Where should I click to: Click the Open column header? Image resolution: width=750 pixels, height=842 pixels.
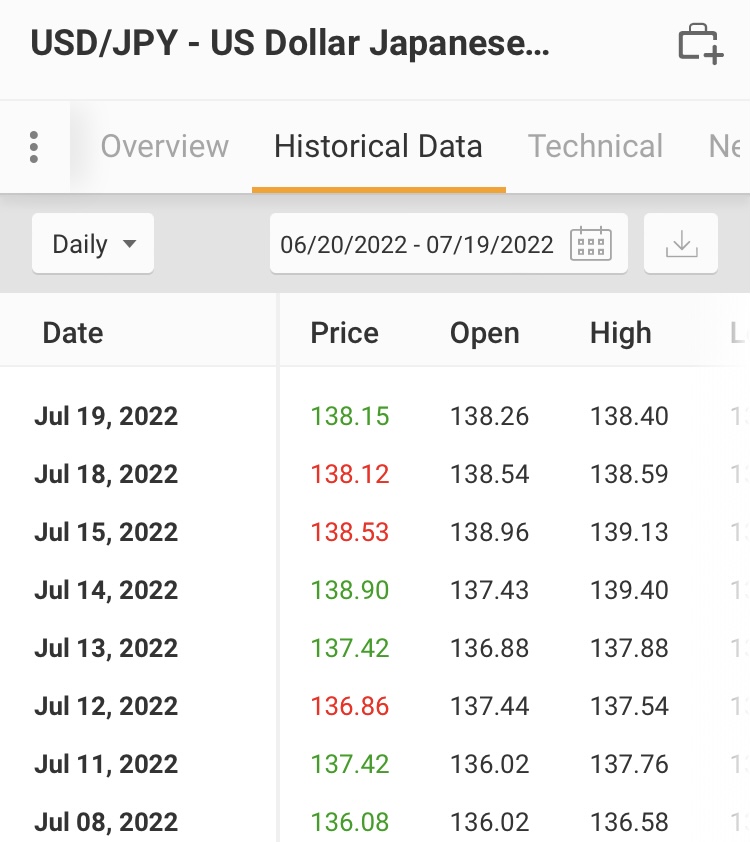(485, 333)
